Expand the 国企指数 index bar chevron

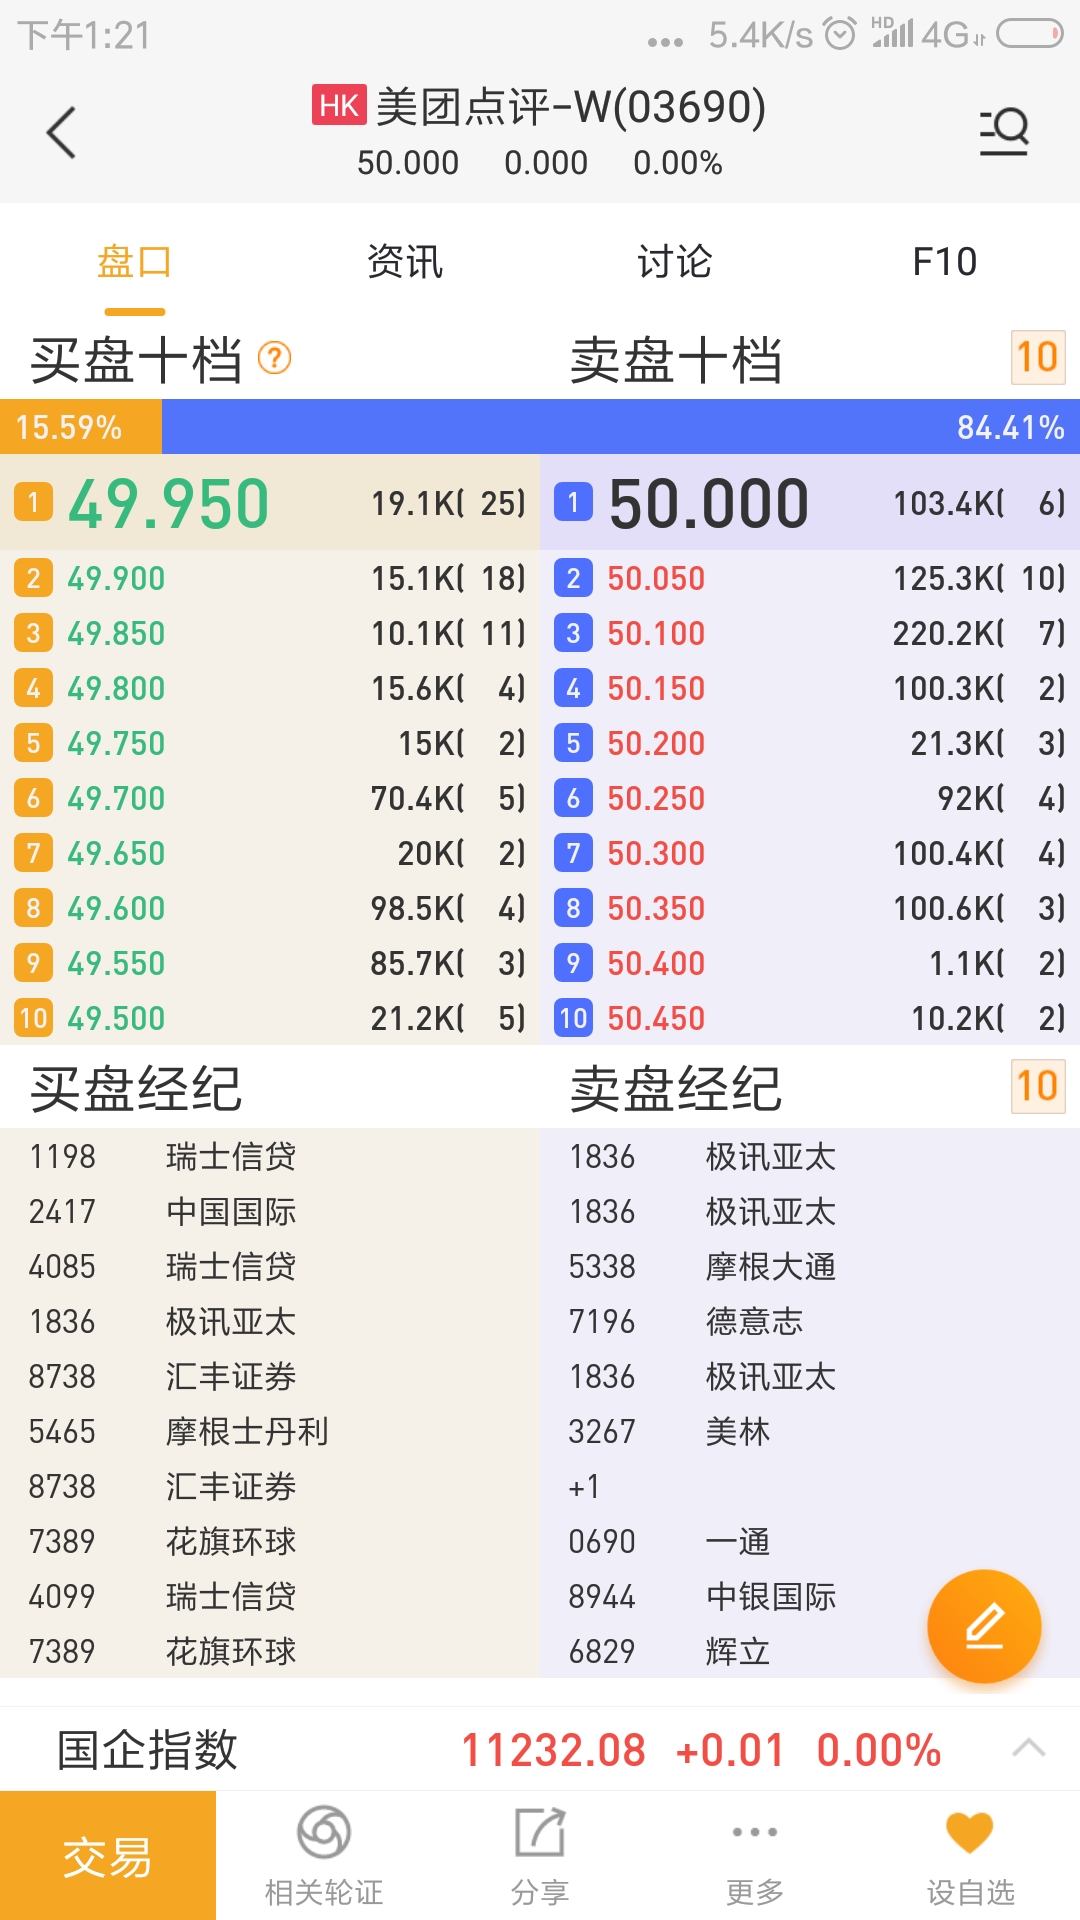[x=1029, y=1749]
